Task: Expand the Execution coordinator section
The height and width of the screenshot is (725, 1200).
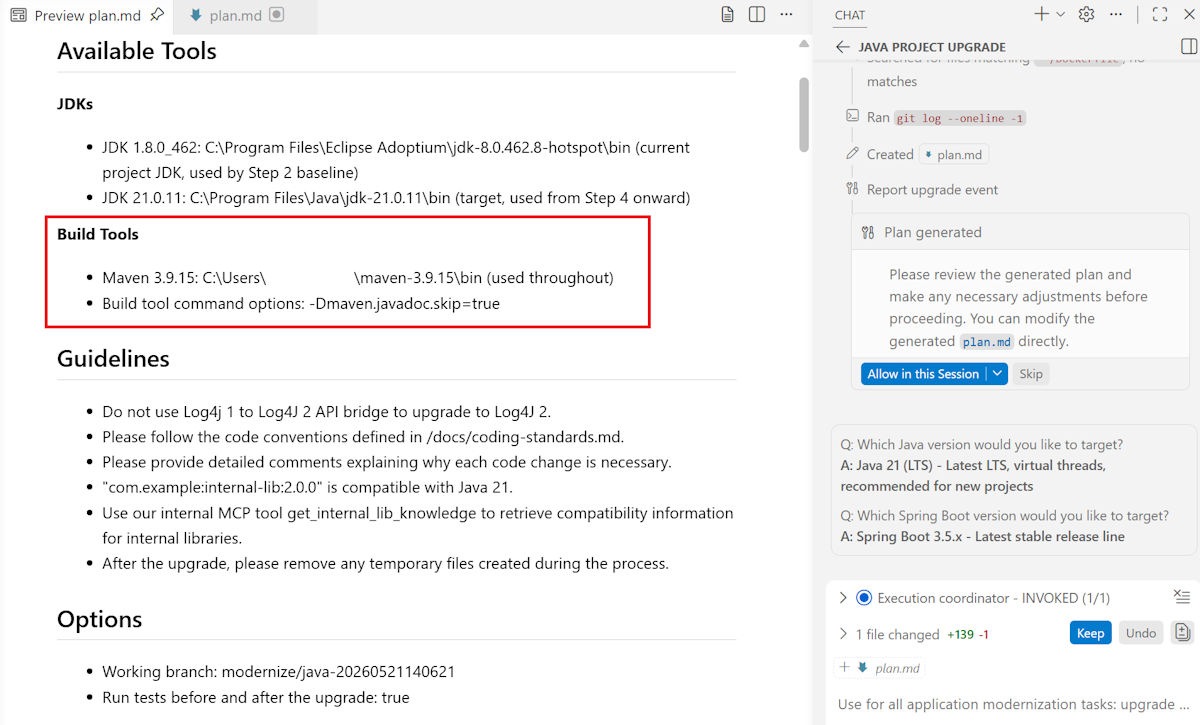Action: coord(843,598)
